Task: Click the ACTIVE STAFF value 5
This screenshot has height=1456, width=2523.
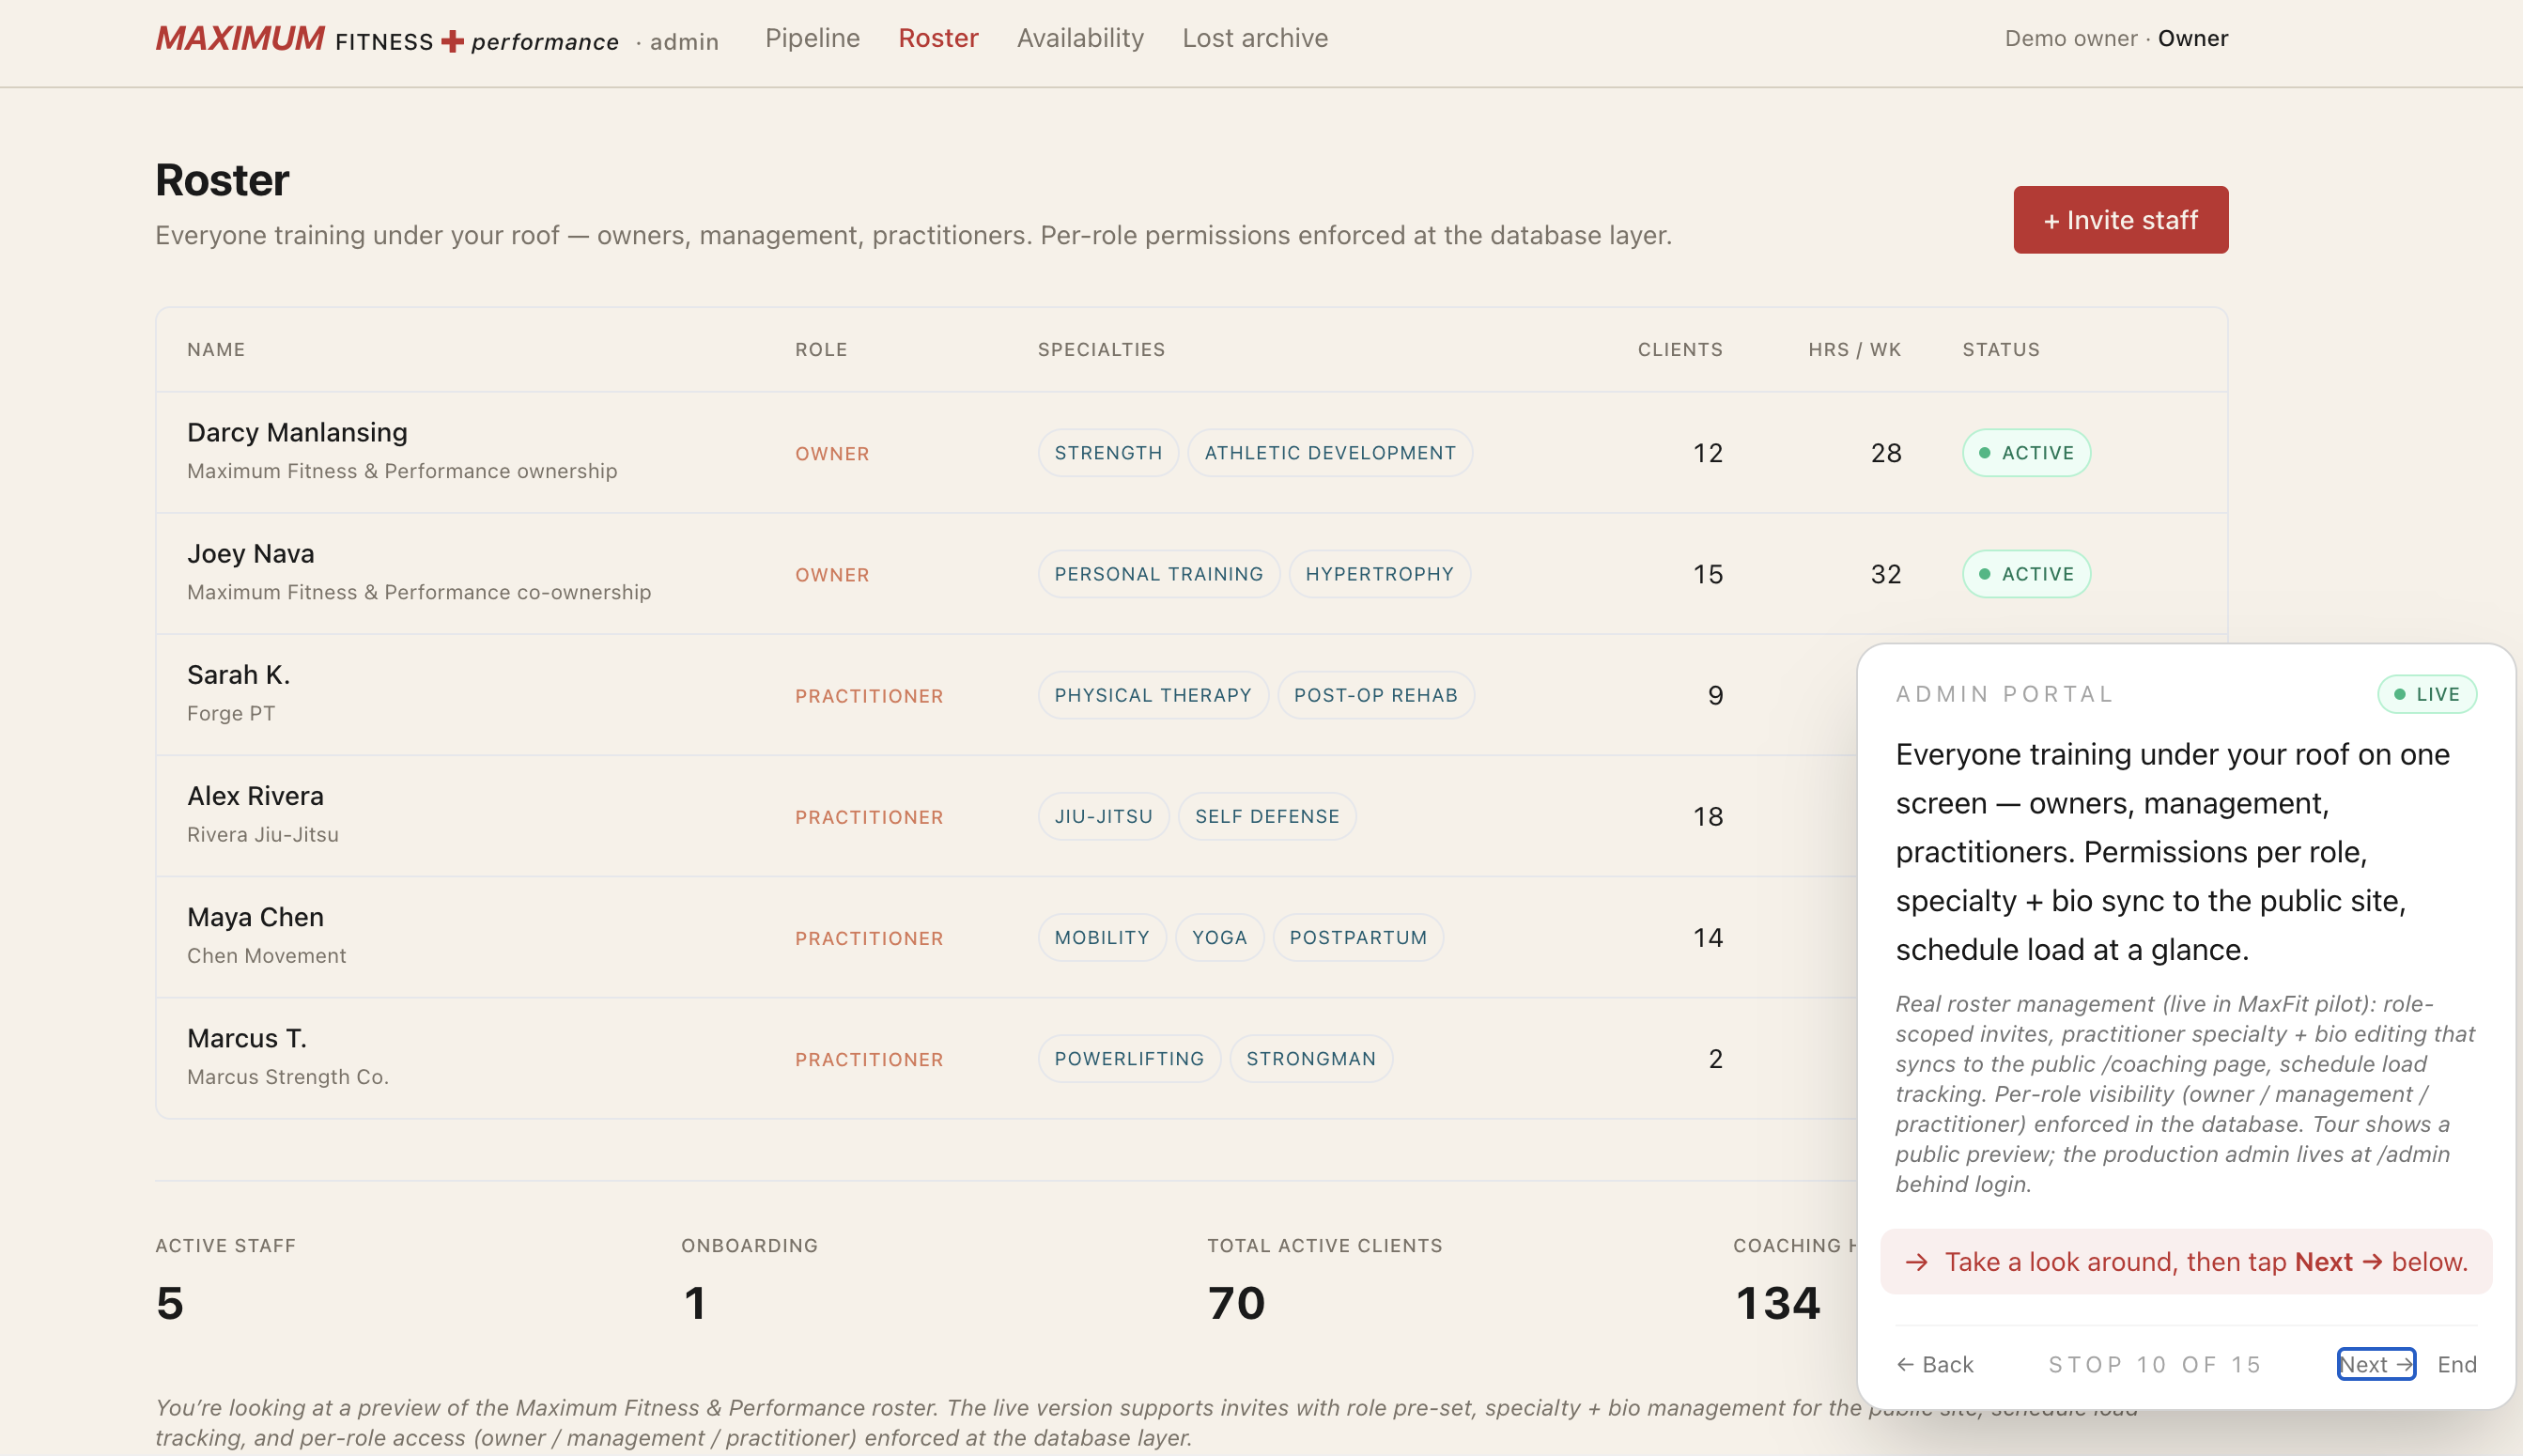Action: (x=170, y=1303)
